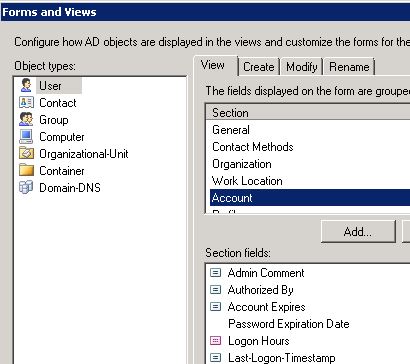Select the Account section row
Screen dimensions: 410x364
click(310, 198)
